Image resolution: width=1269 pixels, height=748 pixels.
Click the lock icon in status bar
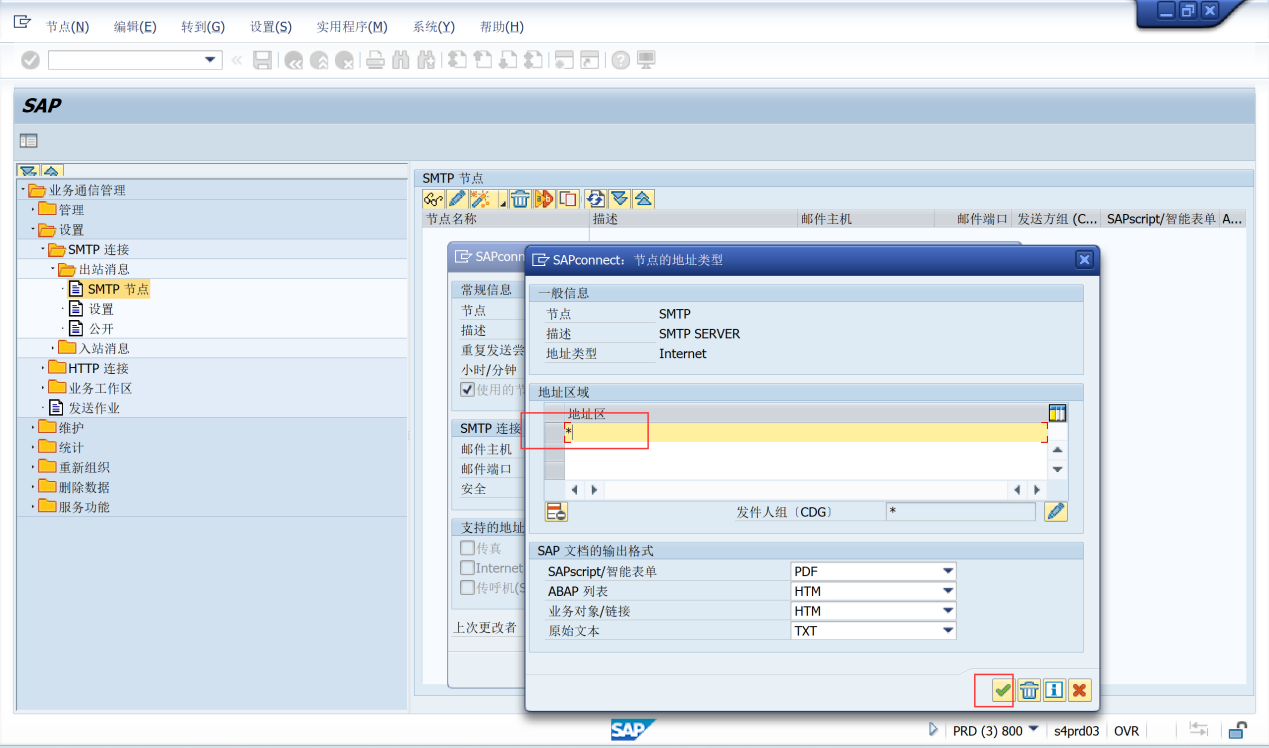coord(1238,730)
